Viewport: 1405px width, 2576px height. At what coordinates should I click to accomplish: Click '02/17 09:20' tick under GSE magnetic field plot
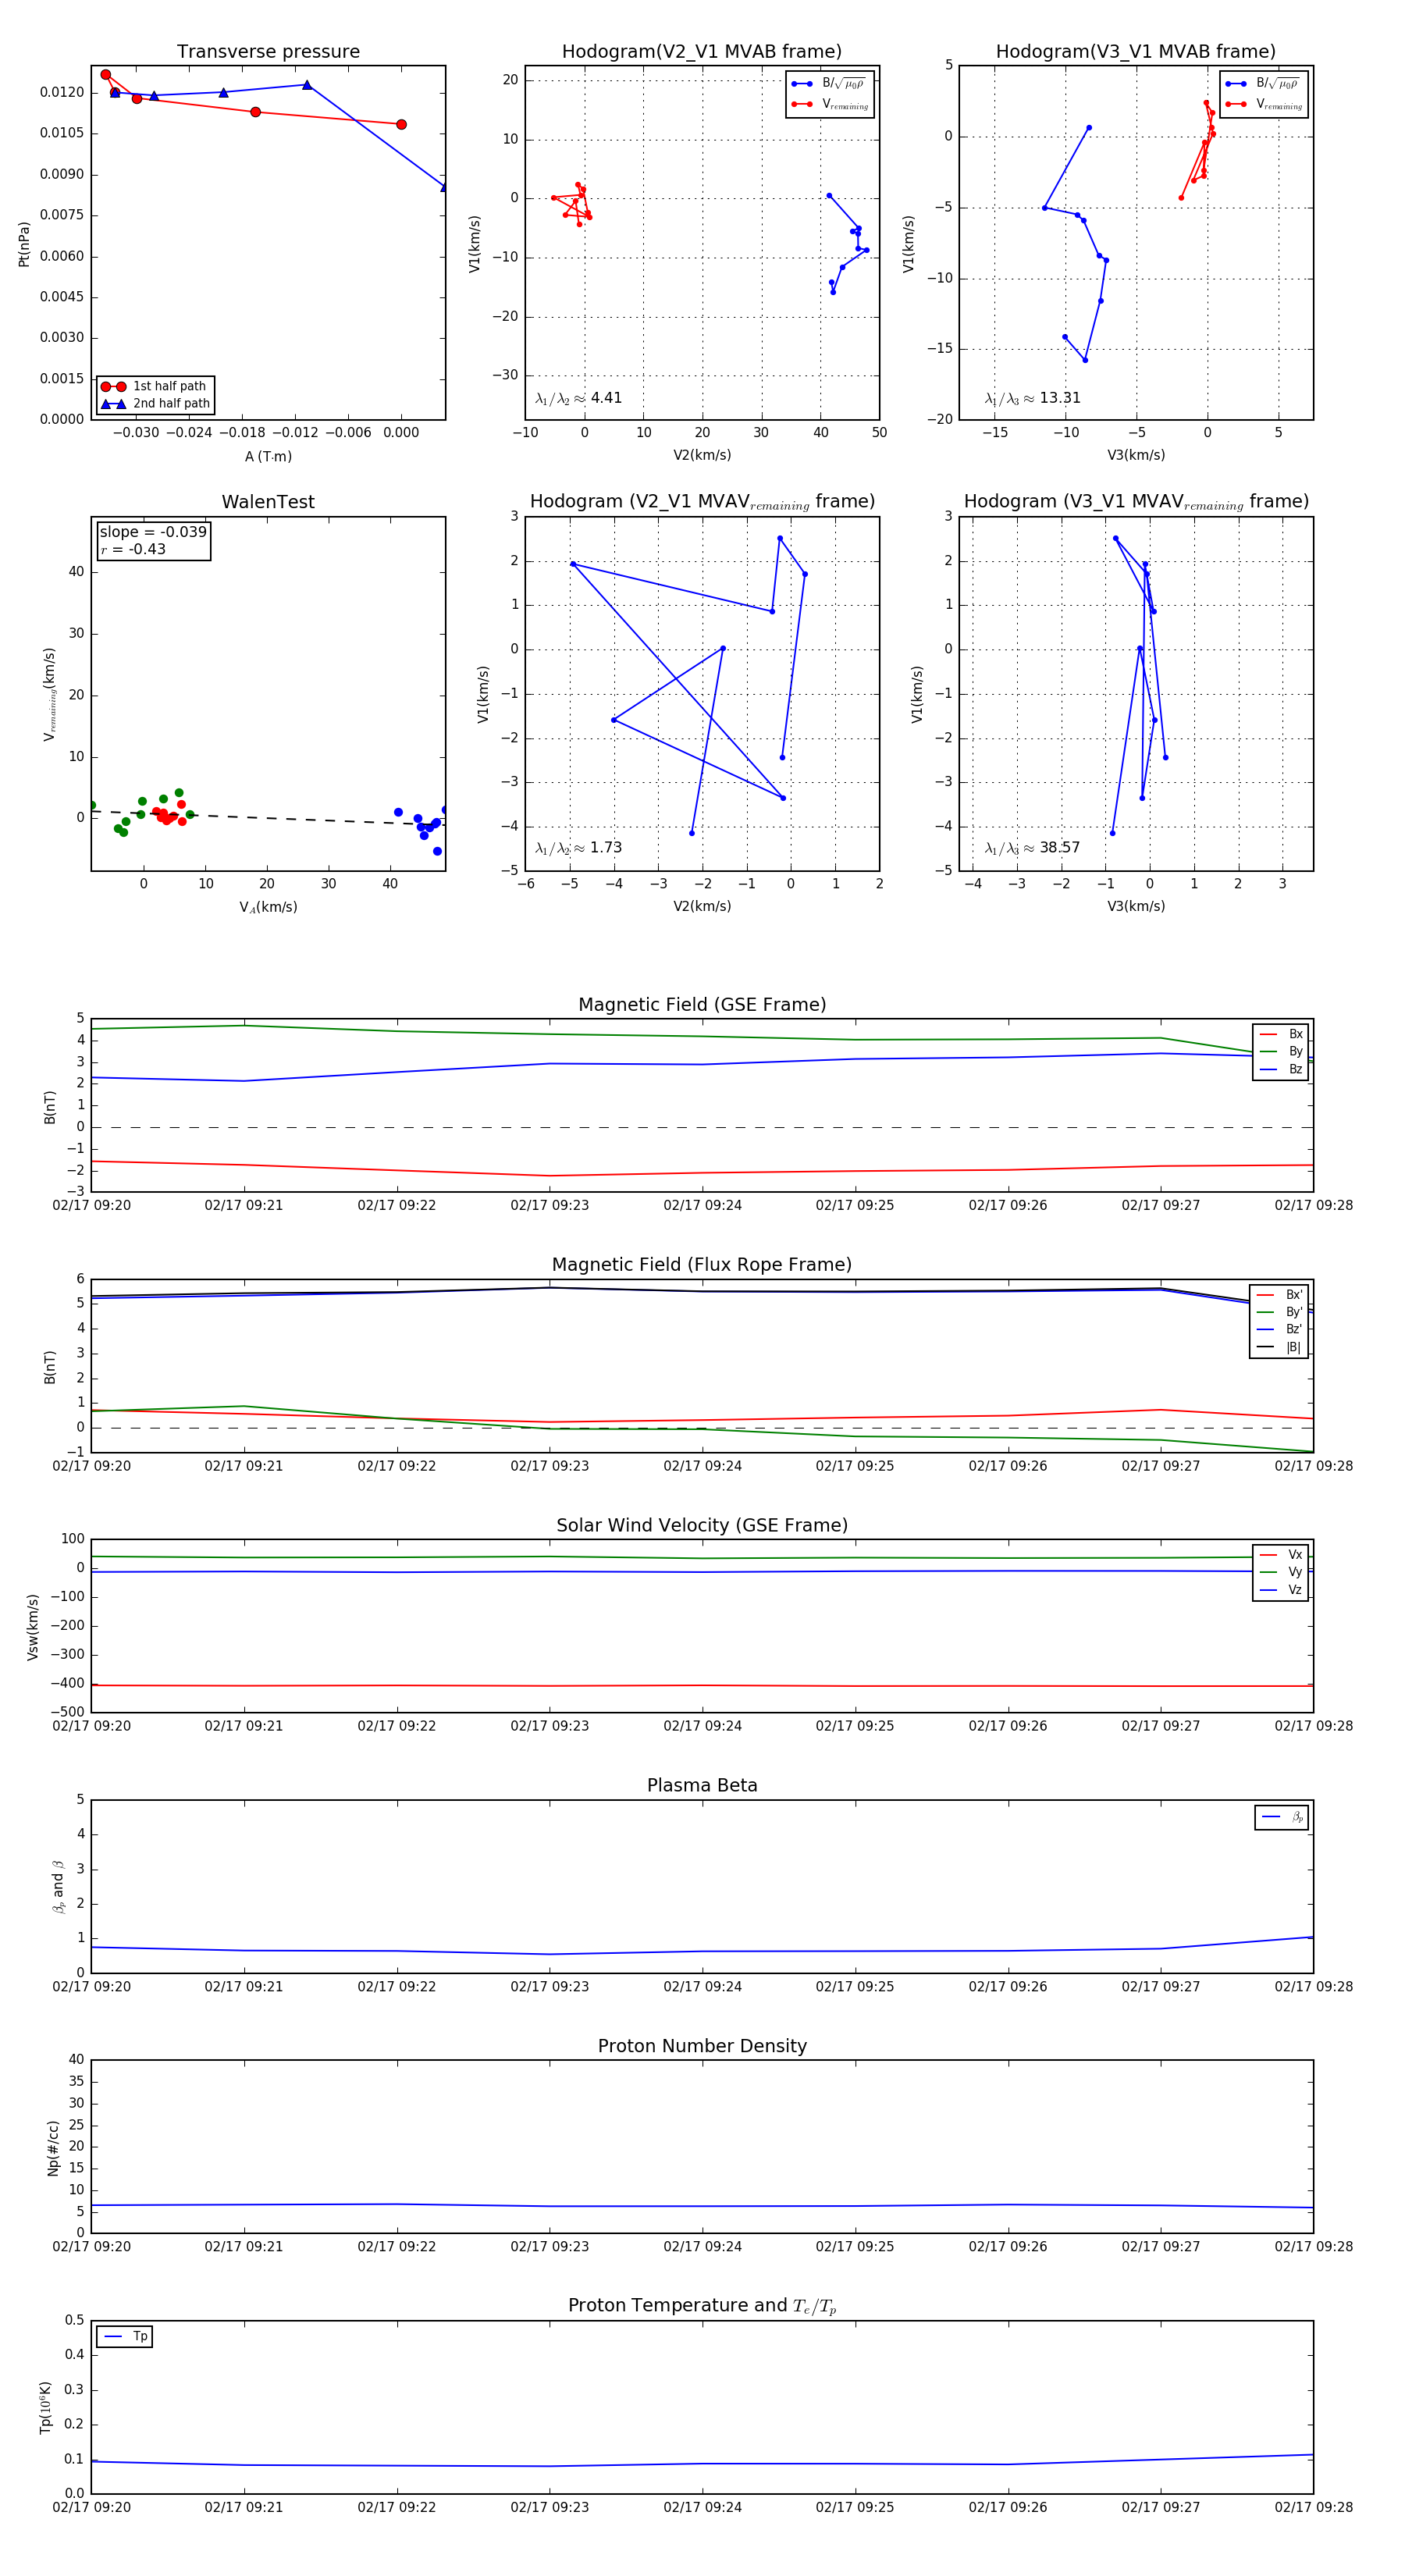(91, 1206)
